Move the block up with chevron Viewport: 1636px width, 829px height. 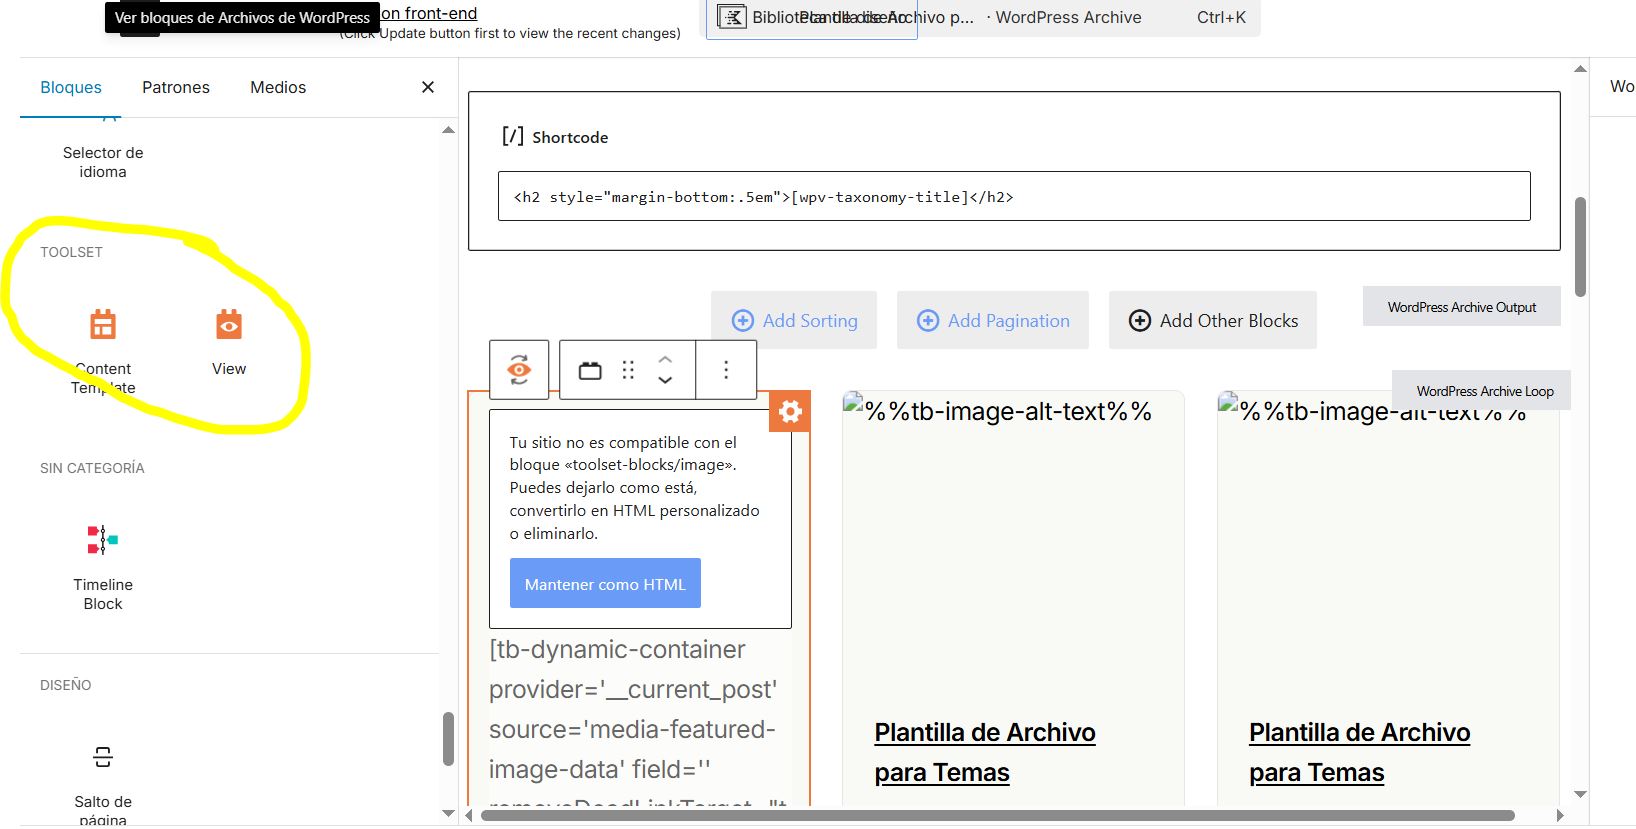(x=665, y=360)
